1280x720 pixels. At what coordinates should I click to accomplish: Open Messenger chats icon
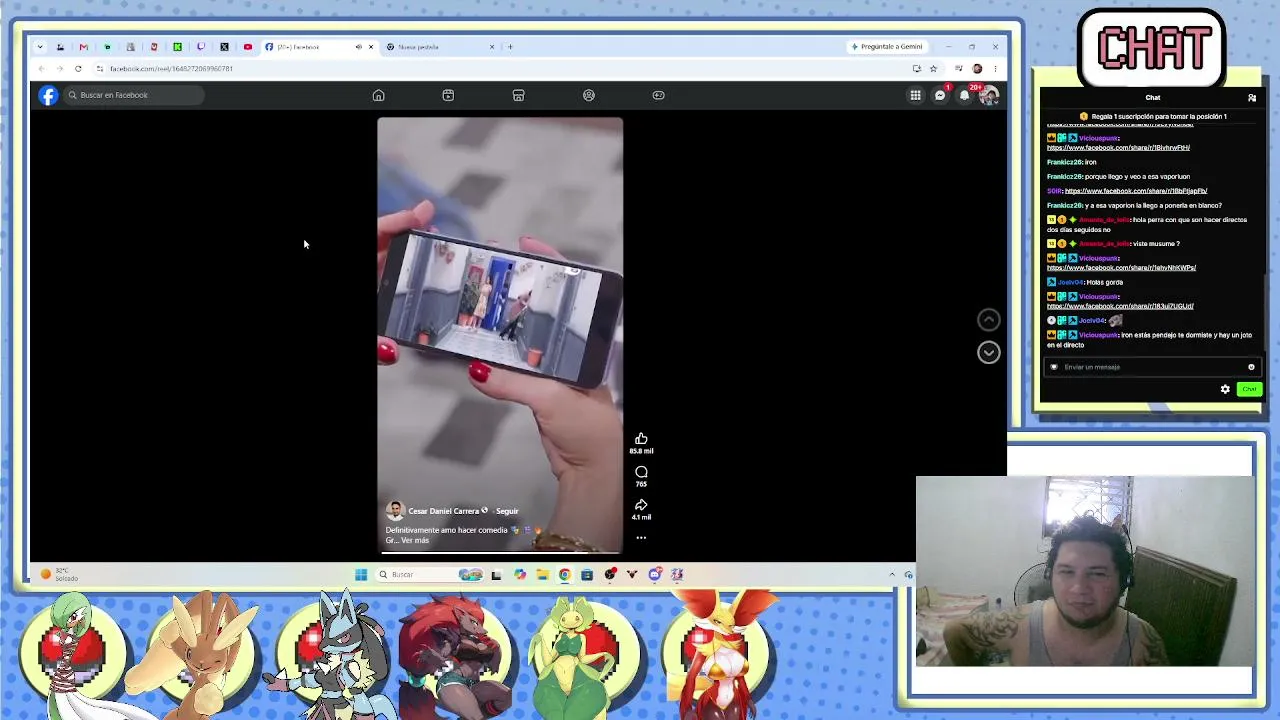coord(940,95)
